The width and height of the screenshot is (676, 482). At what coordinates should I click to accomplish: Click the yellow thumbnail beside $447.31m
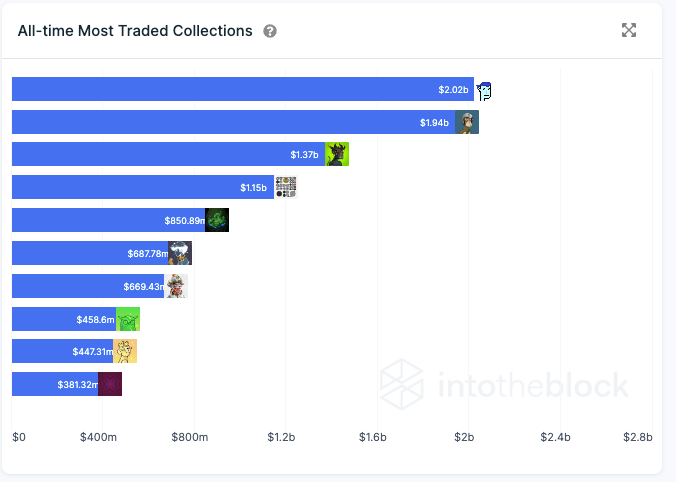124,351
